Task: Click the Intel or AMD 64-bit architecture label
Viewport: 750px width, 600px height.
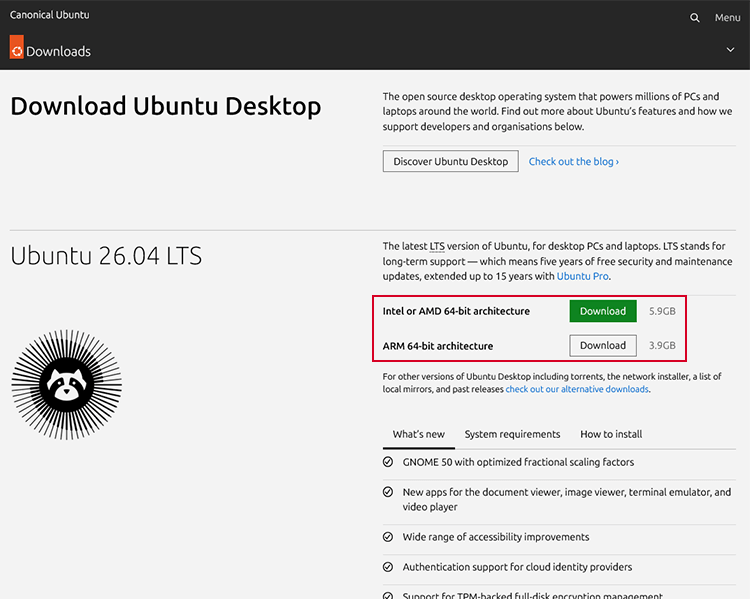Action: pos(456,311)
